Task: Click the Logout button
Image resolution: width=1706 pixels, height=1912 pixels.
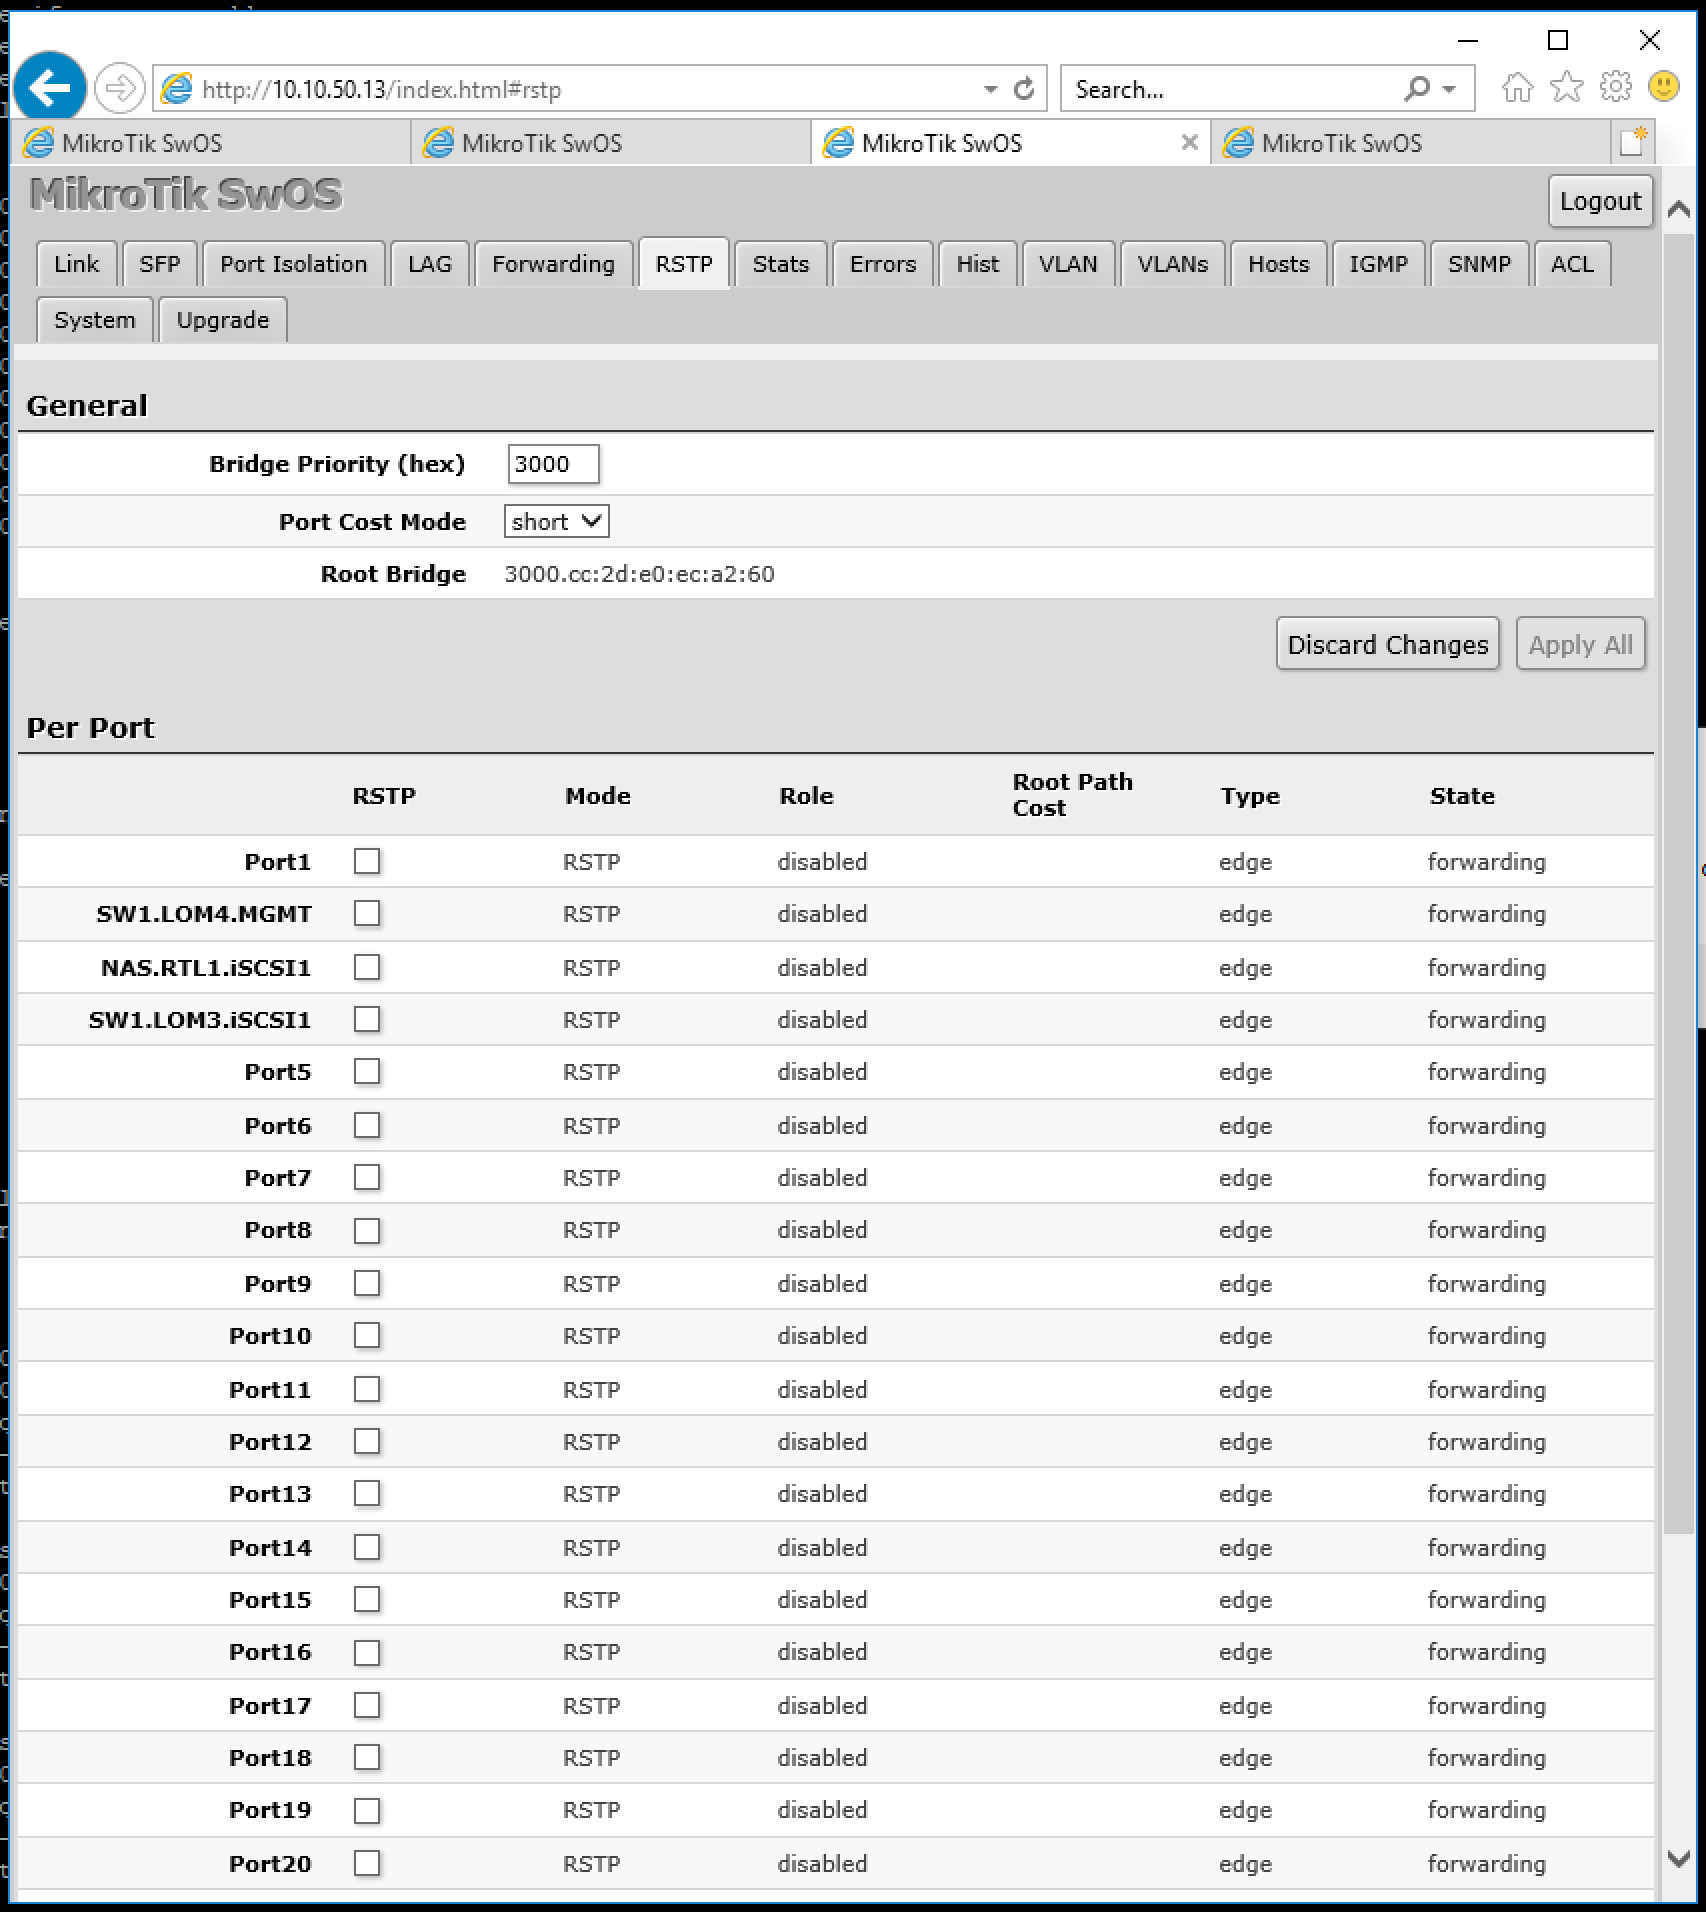Action: [x=1600, y=201]
